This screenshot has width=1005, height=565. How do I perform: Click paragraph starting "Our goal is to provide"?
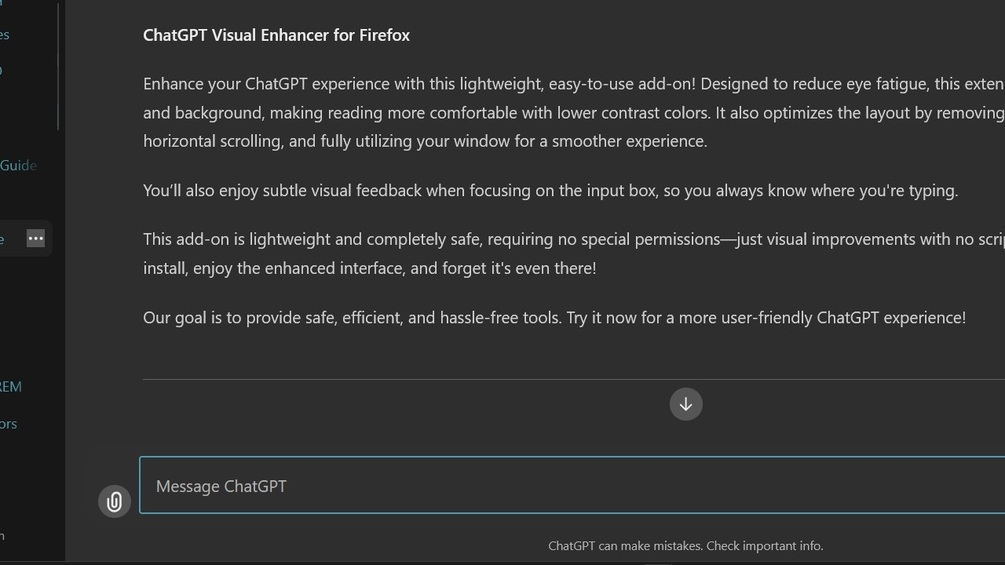554,318
